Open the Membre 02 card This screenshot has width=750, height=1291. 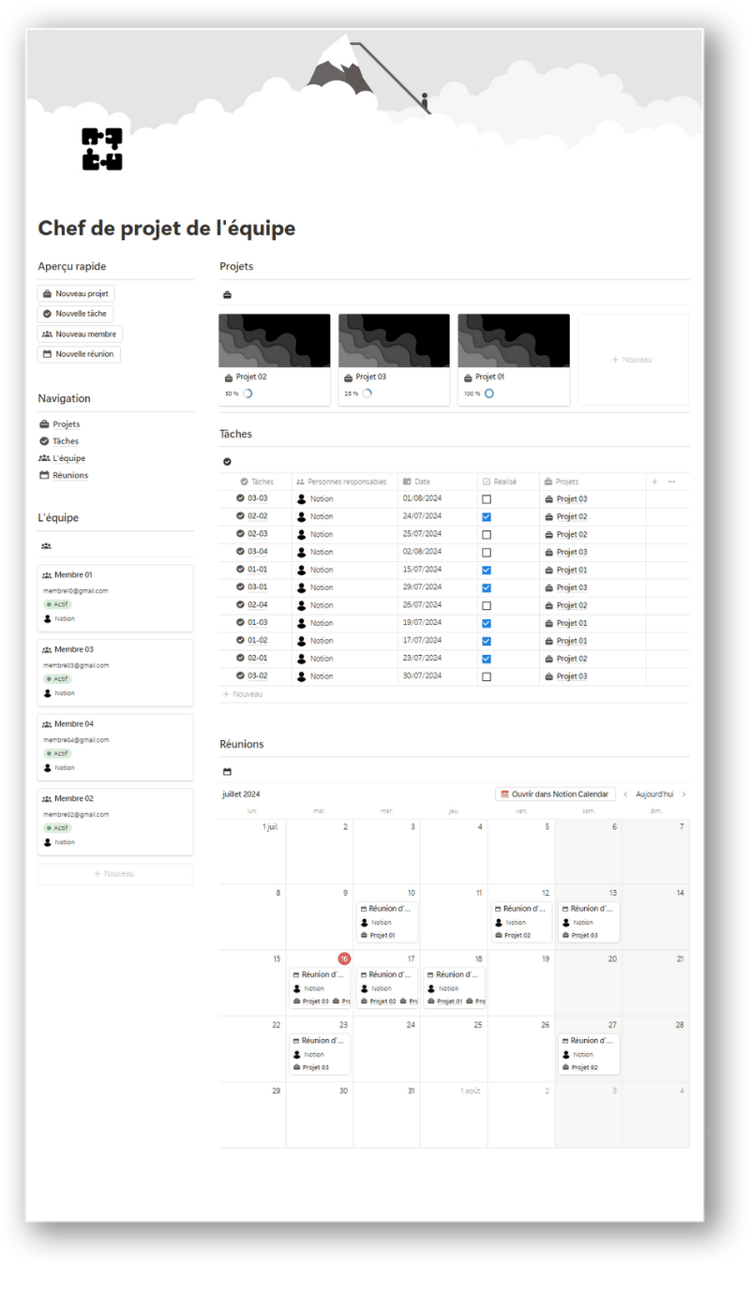click(x=115, y=822)
